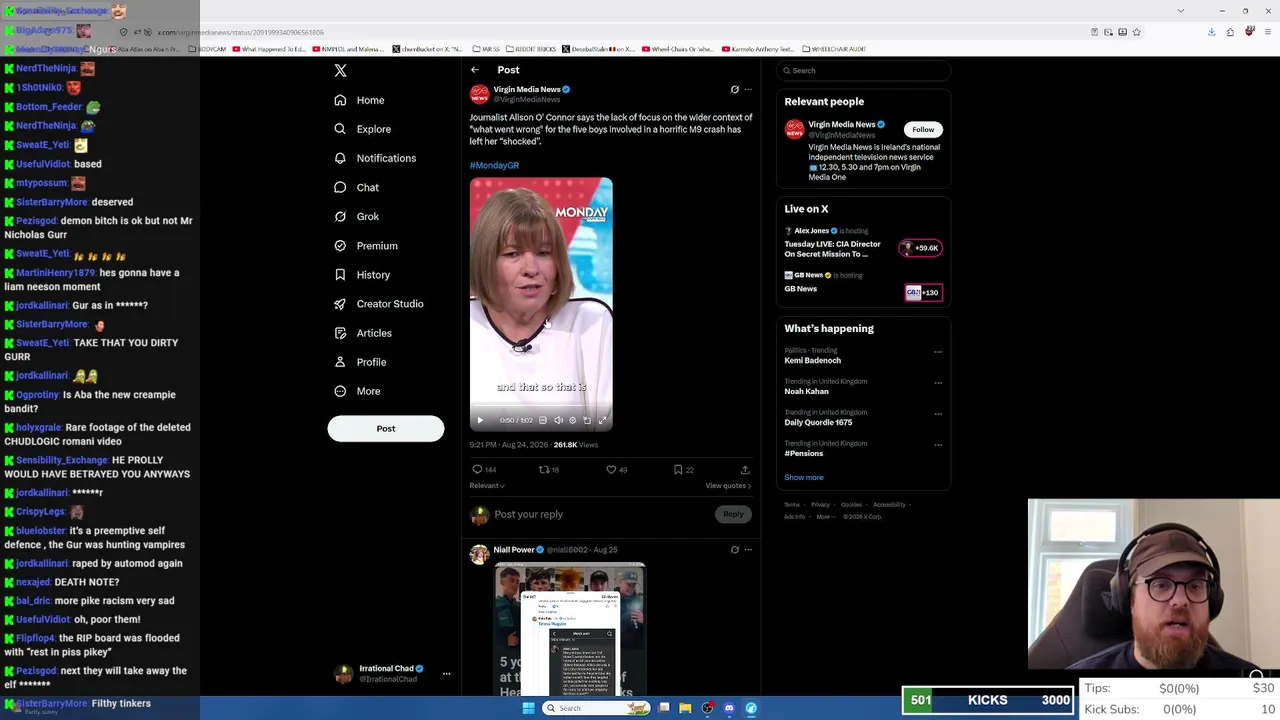Go to Home in X sidebar
1280x720 pixels.
pyautogui.click(x=359, y=100)
